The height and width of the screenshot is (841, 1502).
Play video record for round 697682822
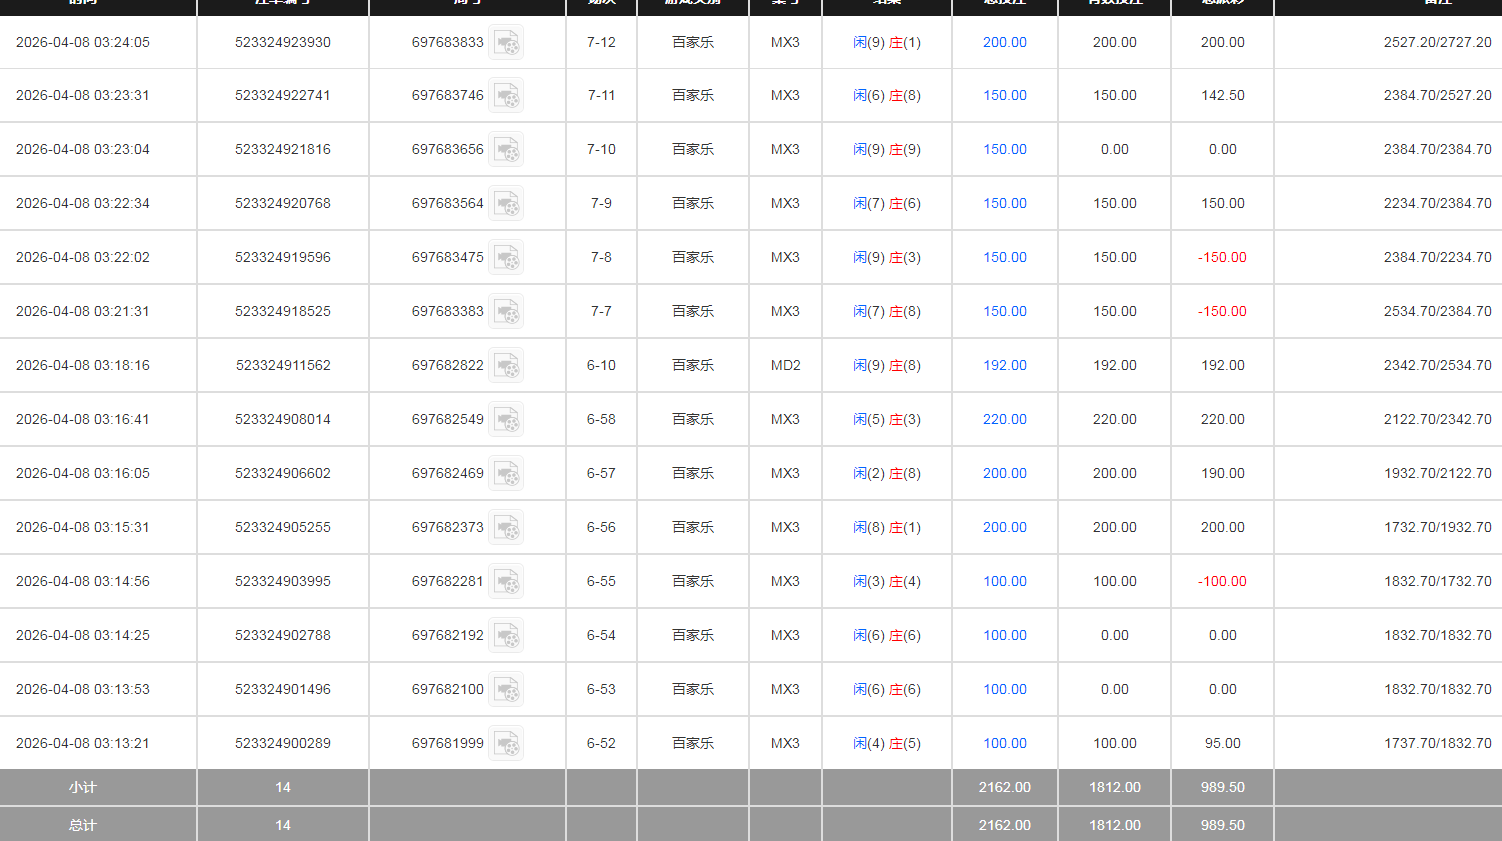tap(506, 366)
